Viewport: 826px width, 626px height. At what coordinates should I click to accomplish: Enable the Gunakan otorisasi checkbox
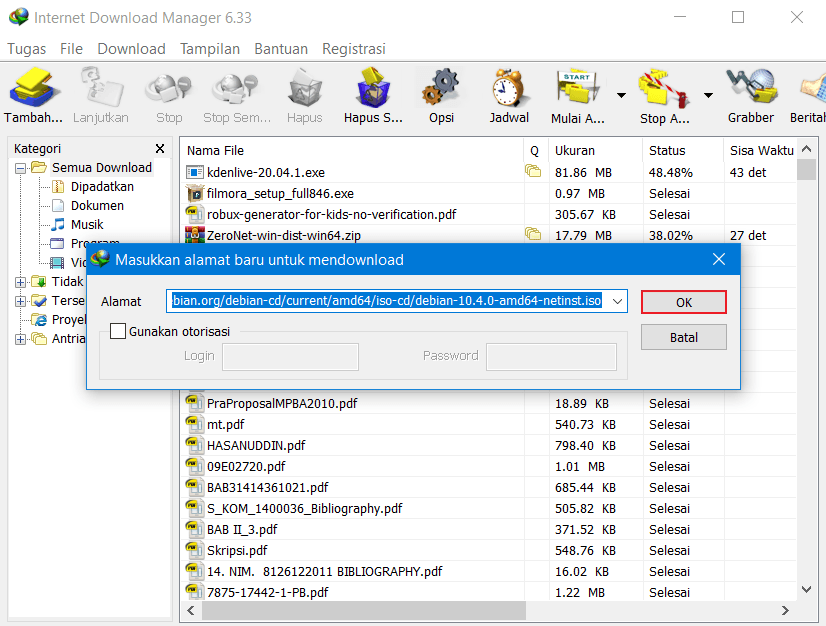(x=118, y=331)
